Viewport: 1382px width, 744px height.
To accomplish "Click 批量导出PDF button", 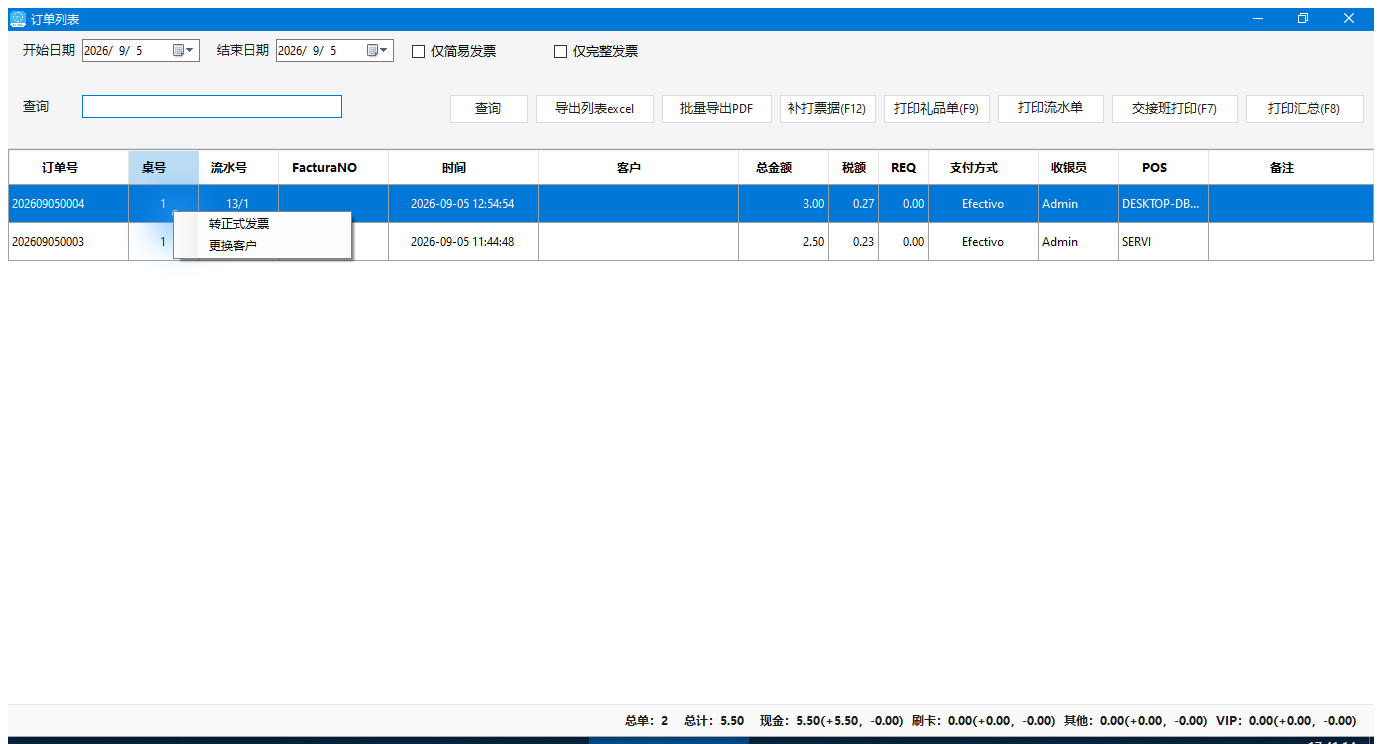I will [716, 108].
